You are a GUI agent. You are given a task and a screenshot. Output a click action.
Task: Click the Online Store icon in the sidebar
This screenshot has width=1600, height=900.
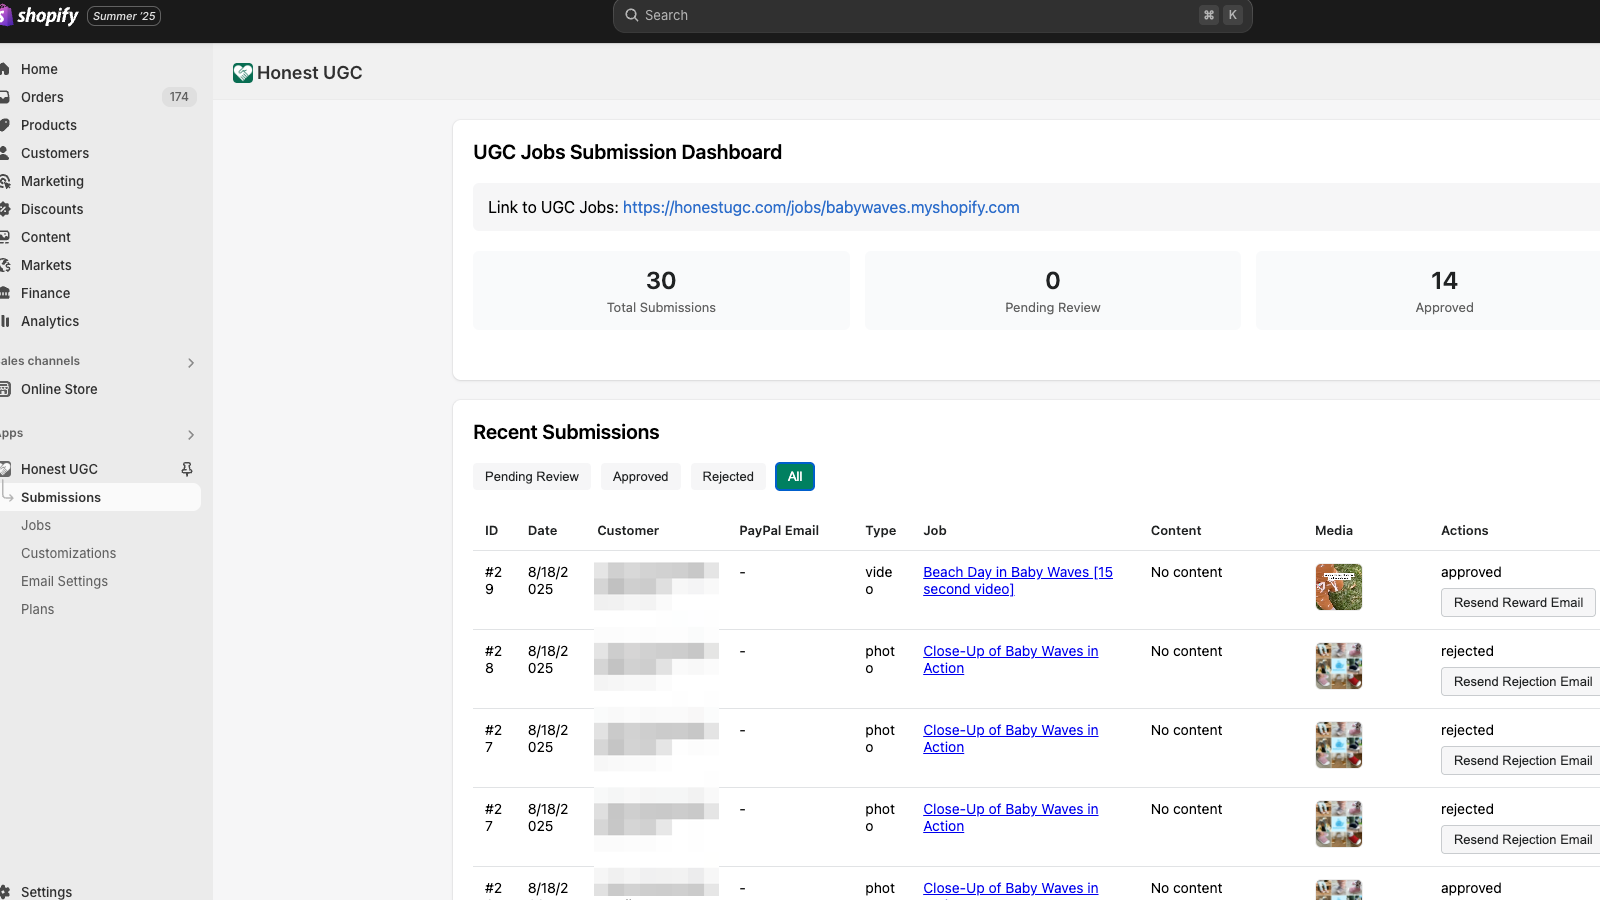(x=5, y=389)
